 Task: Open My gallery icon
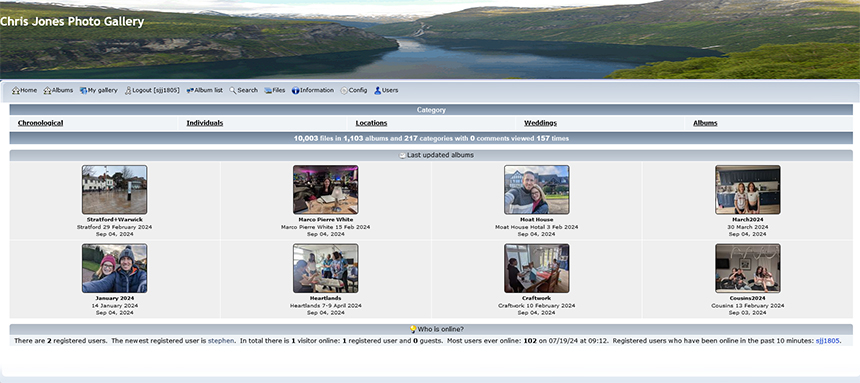coord(83,91)
